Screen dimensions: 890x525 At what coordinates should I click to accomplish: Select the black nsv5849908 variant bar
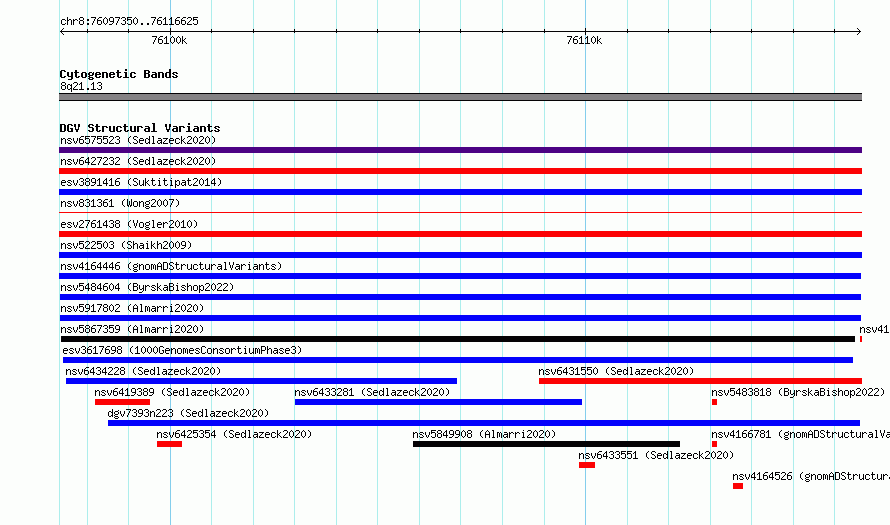pos(546,444)
